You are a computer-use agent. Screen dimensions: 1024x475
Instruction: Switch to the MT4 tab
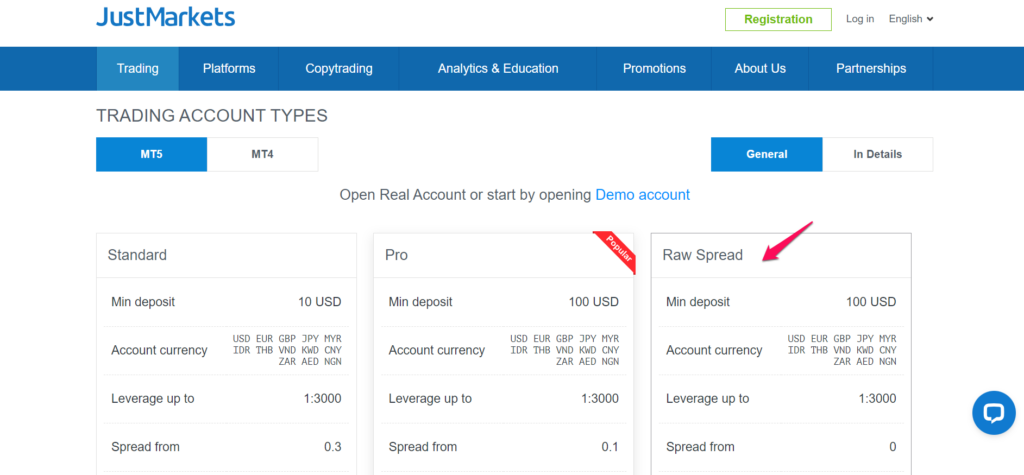[x=263, y=154]
